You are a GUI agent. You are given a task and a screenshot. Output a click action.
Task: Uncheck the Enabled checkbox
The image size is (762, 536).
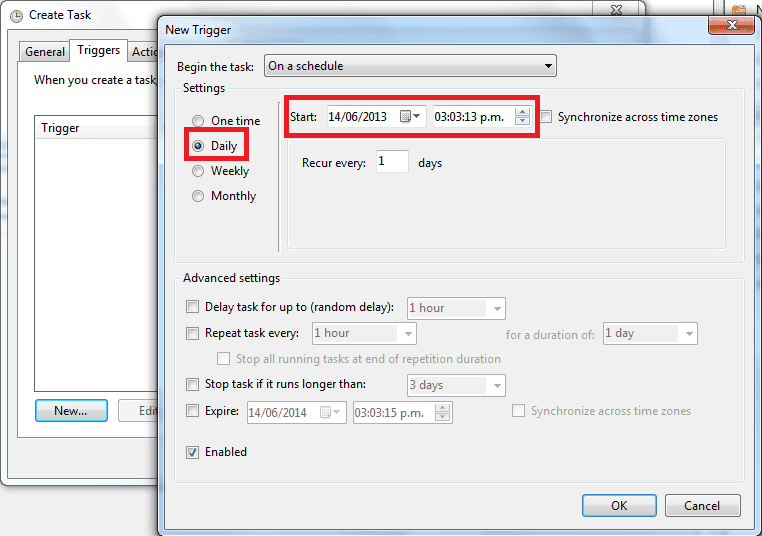192,452
